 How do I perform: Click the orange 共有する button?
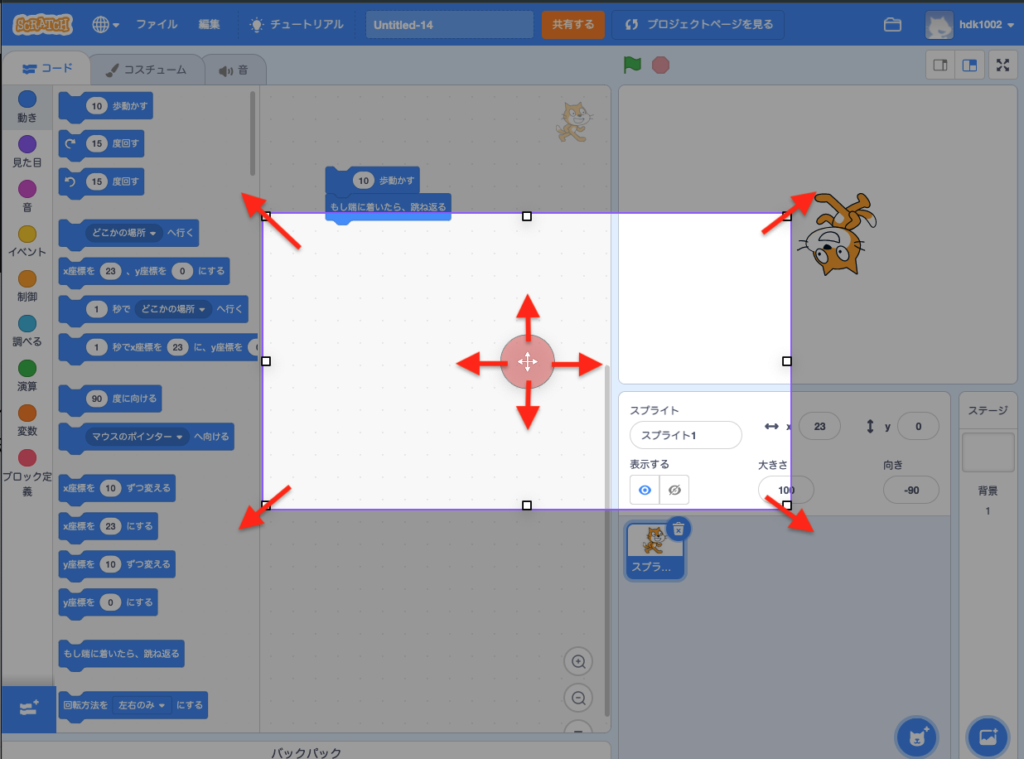573,25
